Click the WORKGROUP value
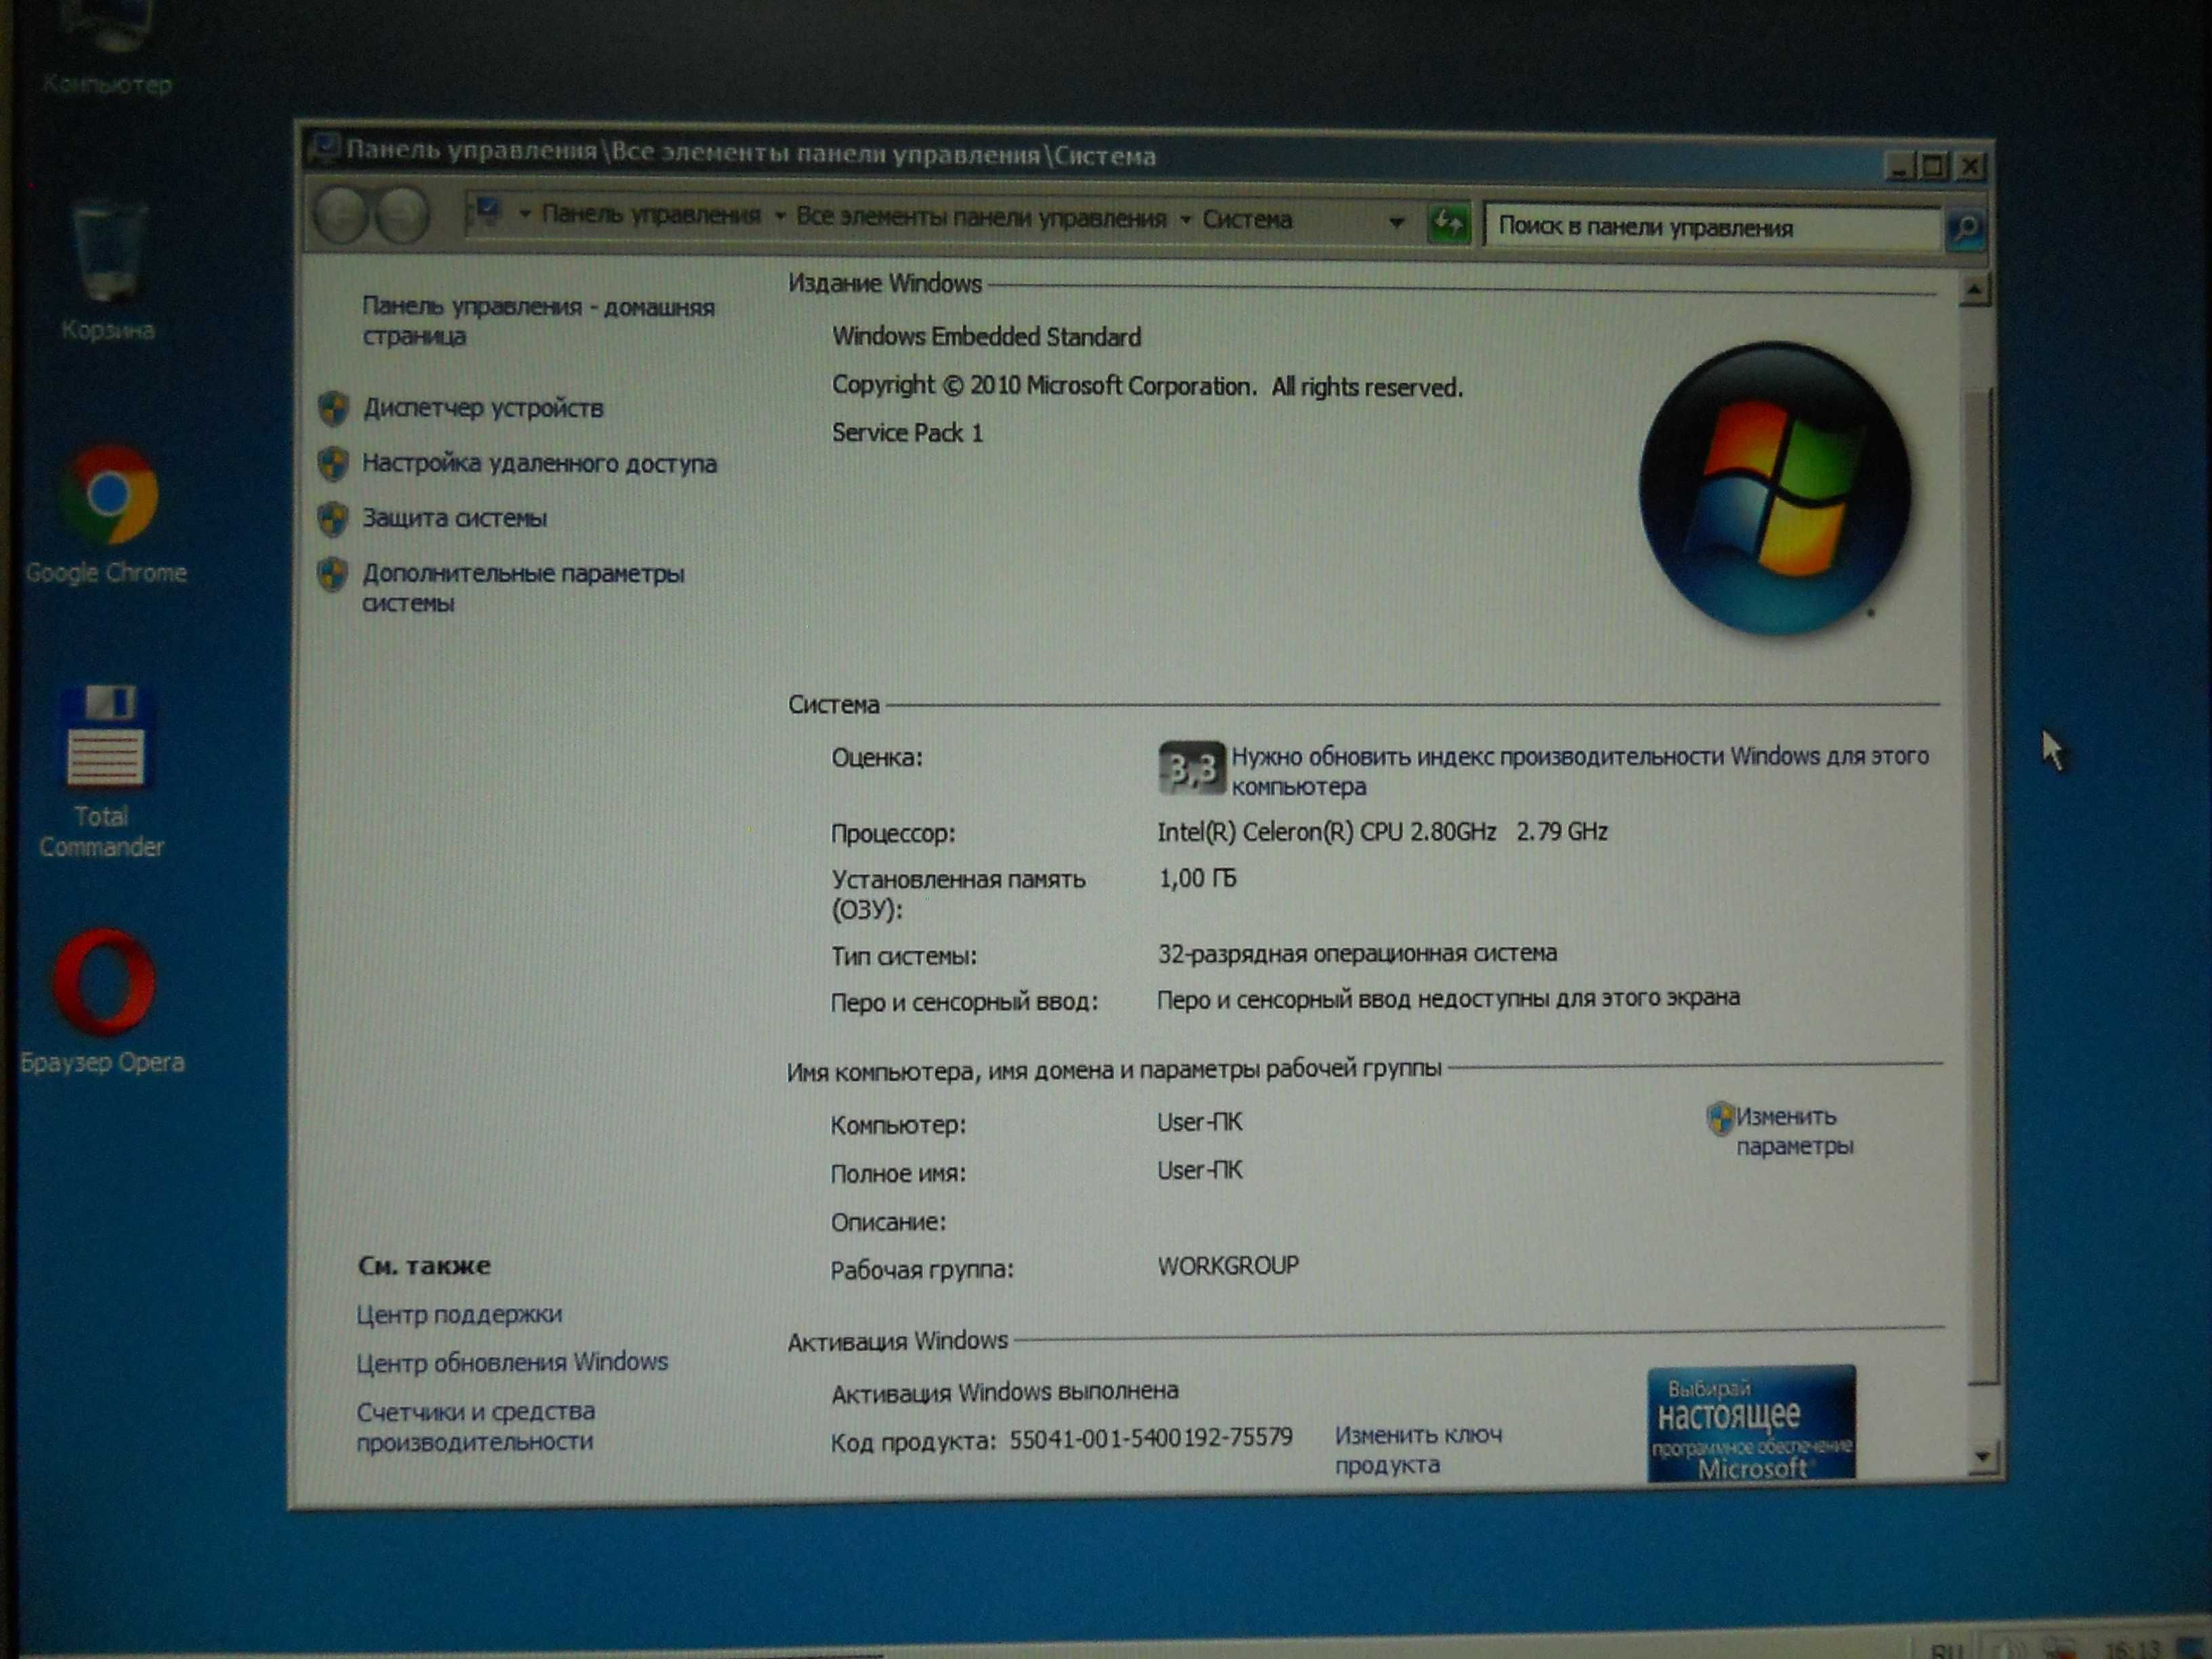 (1228, 1266)
